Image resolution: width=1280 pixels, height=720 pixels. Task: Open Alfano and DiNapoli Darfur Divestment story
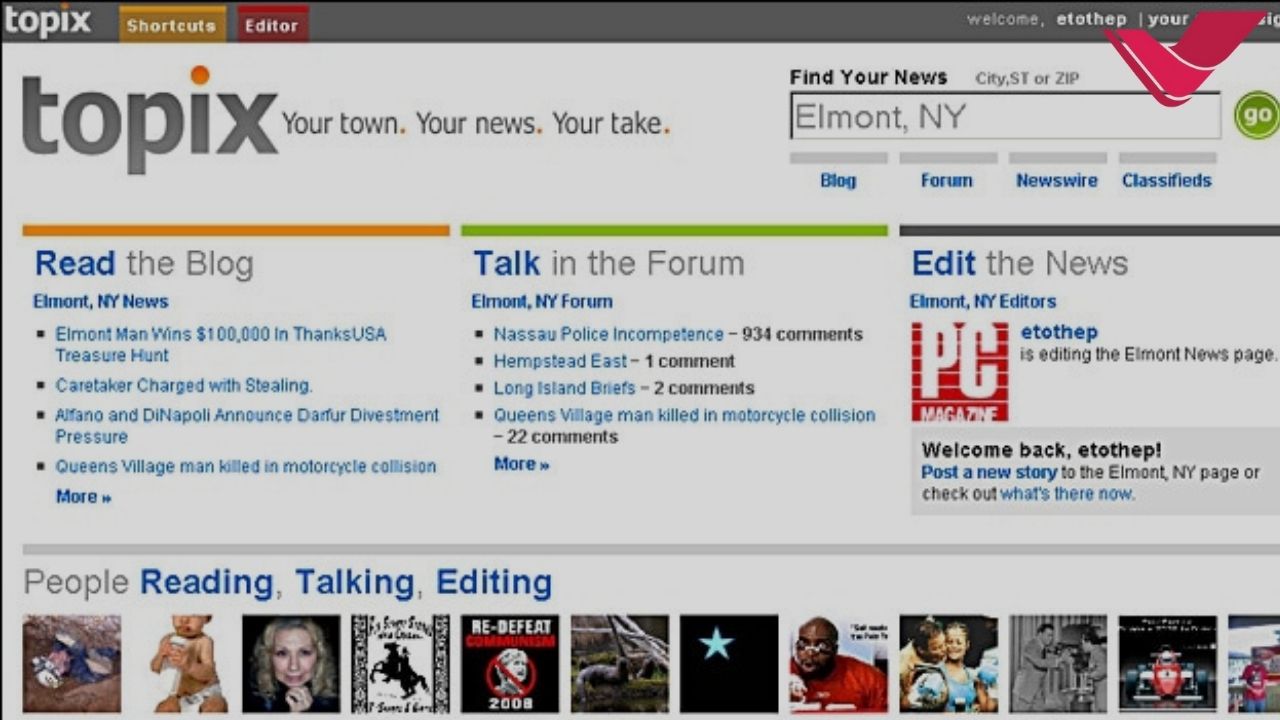click(247, 425)
